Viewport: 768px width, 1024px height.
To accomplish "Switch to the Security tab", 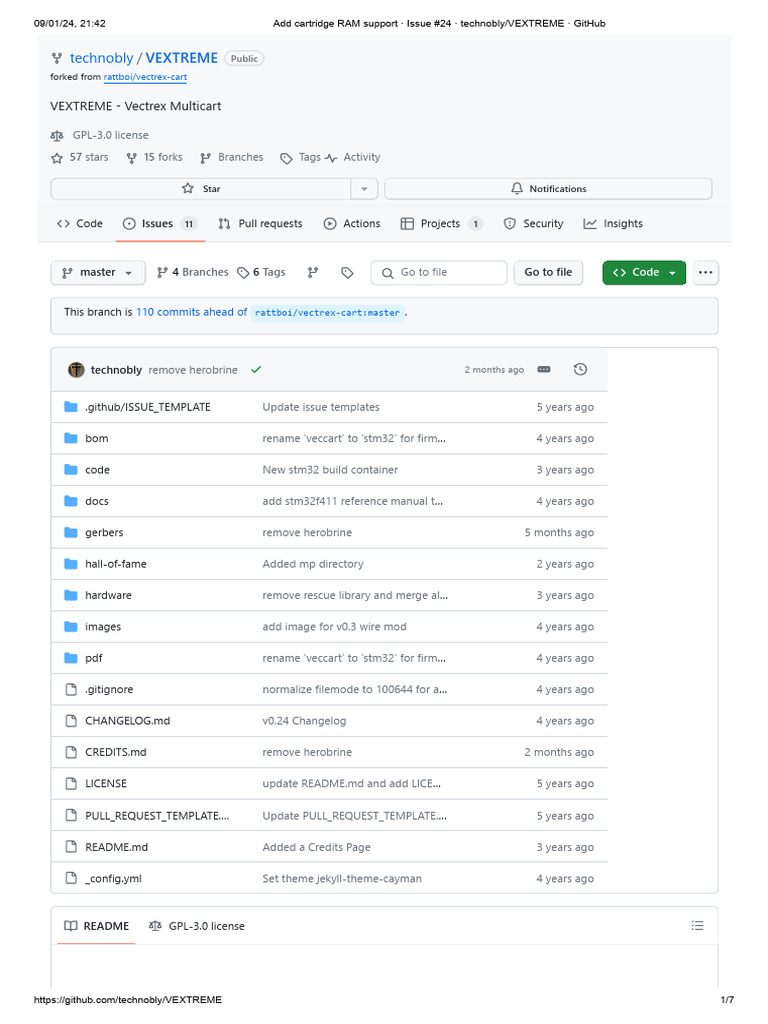I will [533, 223].
